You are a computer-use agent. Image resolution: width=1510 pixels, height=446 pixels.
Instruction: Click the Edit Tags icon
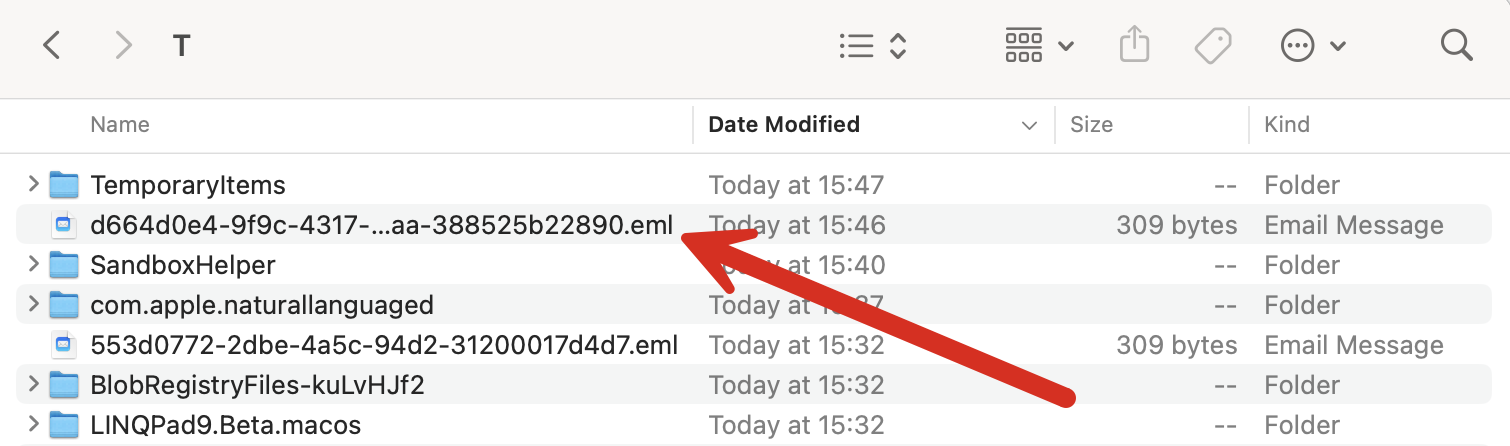click(x=1212, y=46)
